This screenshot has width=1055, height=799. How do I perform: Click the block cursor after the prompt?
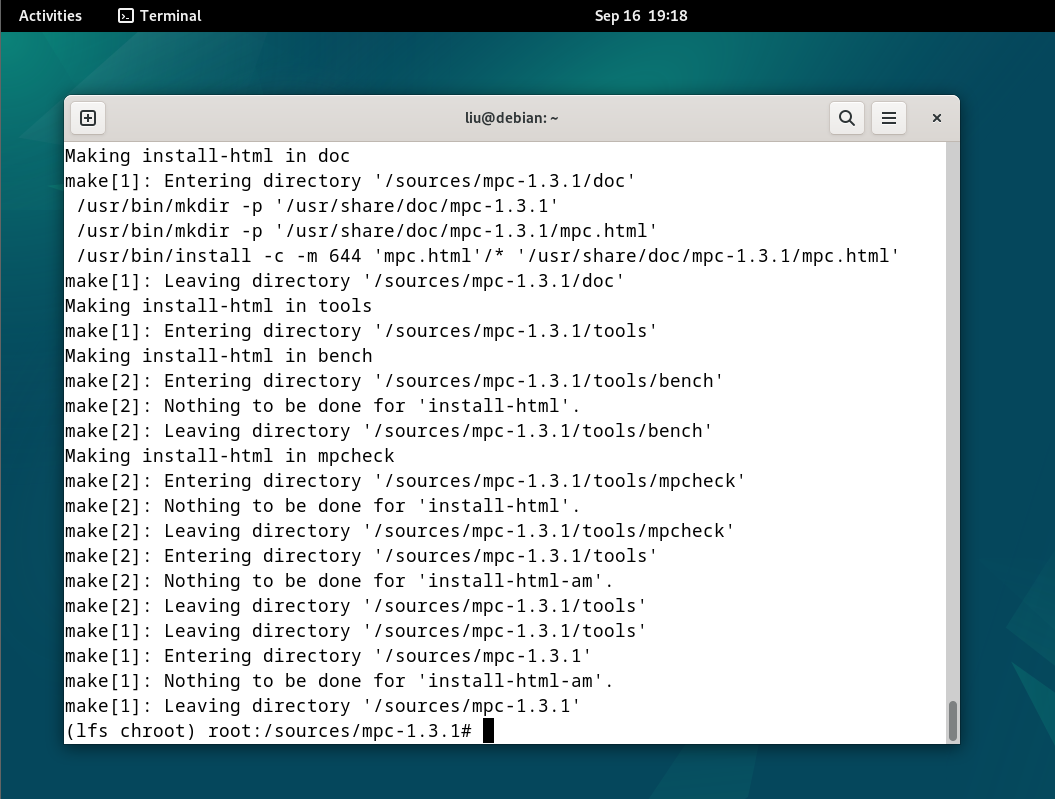tap(488, 730)
